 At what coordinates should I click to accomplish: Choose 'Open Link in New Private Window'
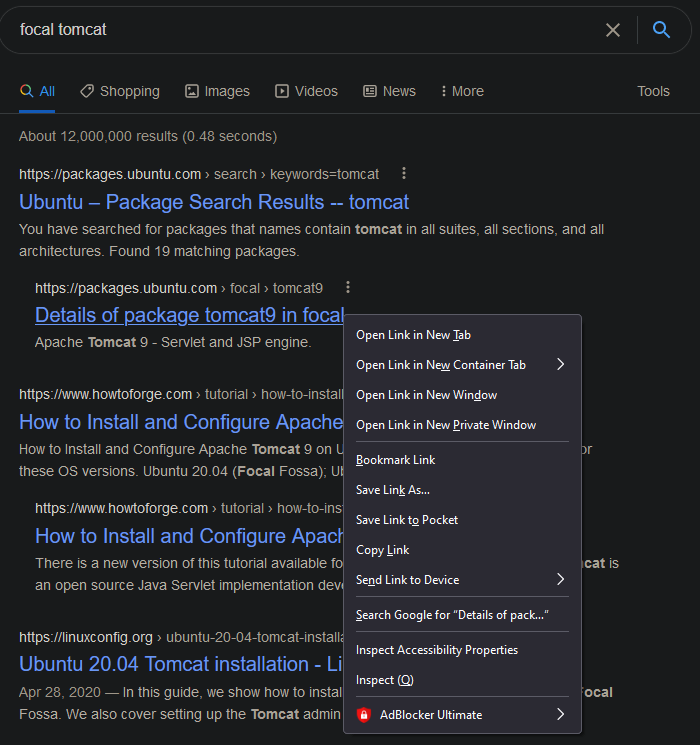(x=462, y=425)
